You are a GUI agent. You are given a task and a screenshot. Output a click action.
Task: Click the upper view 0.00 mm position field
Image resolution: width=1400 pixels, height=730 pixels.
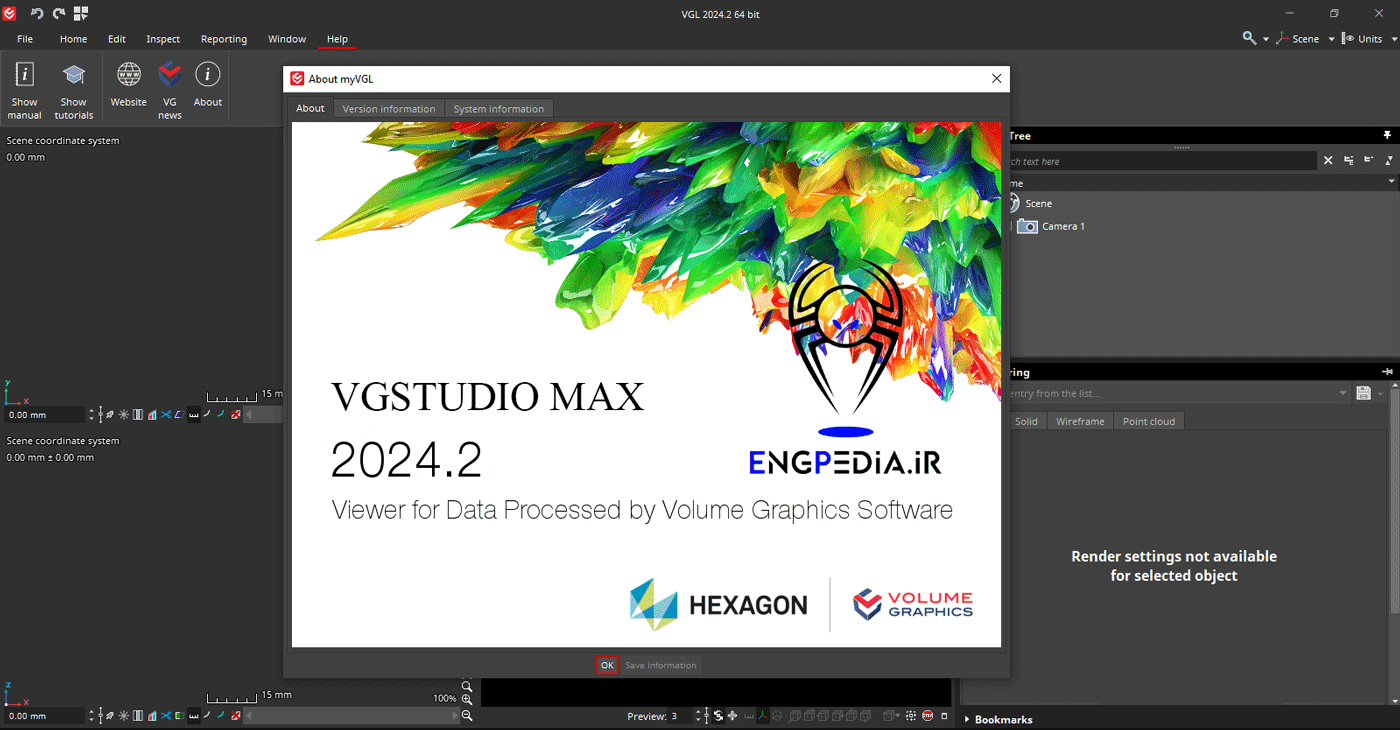pos(45,414)
